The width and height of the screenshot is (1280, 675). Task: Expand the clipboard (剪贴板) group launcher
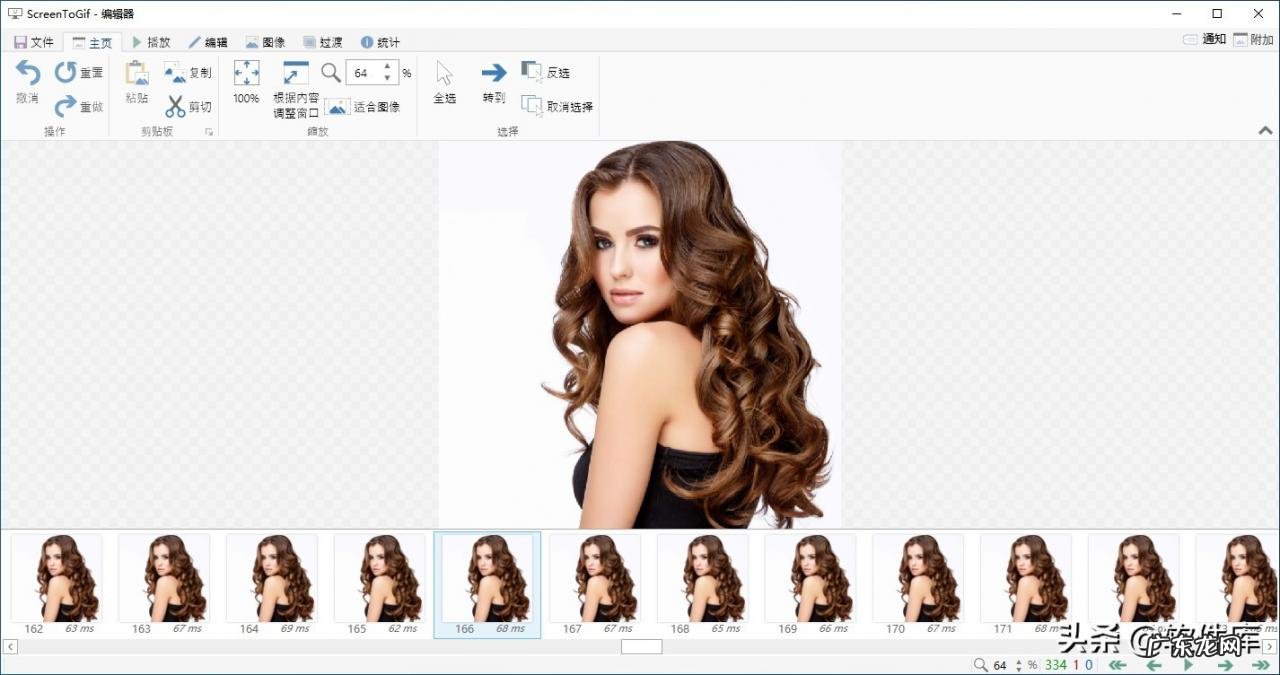tap(209, 132)
